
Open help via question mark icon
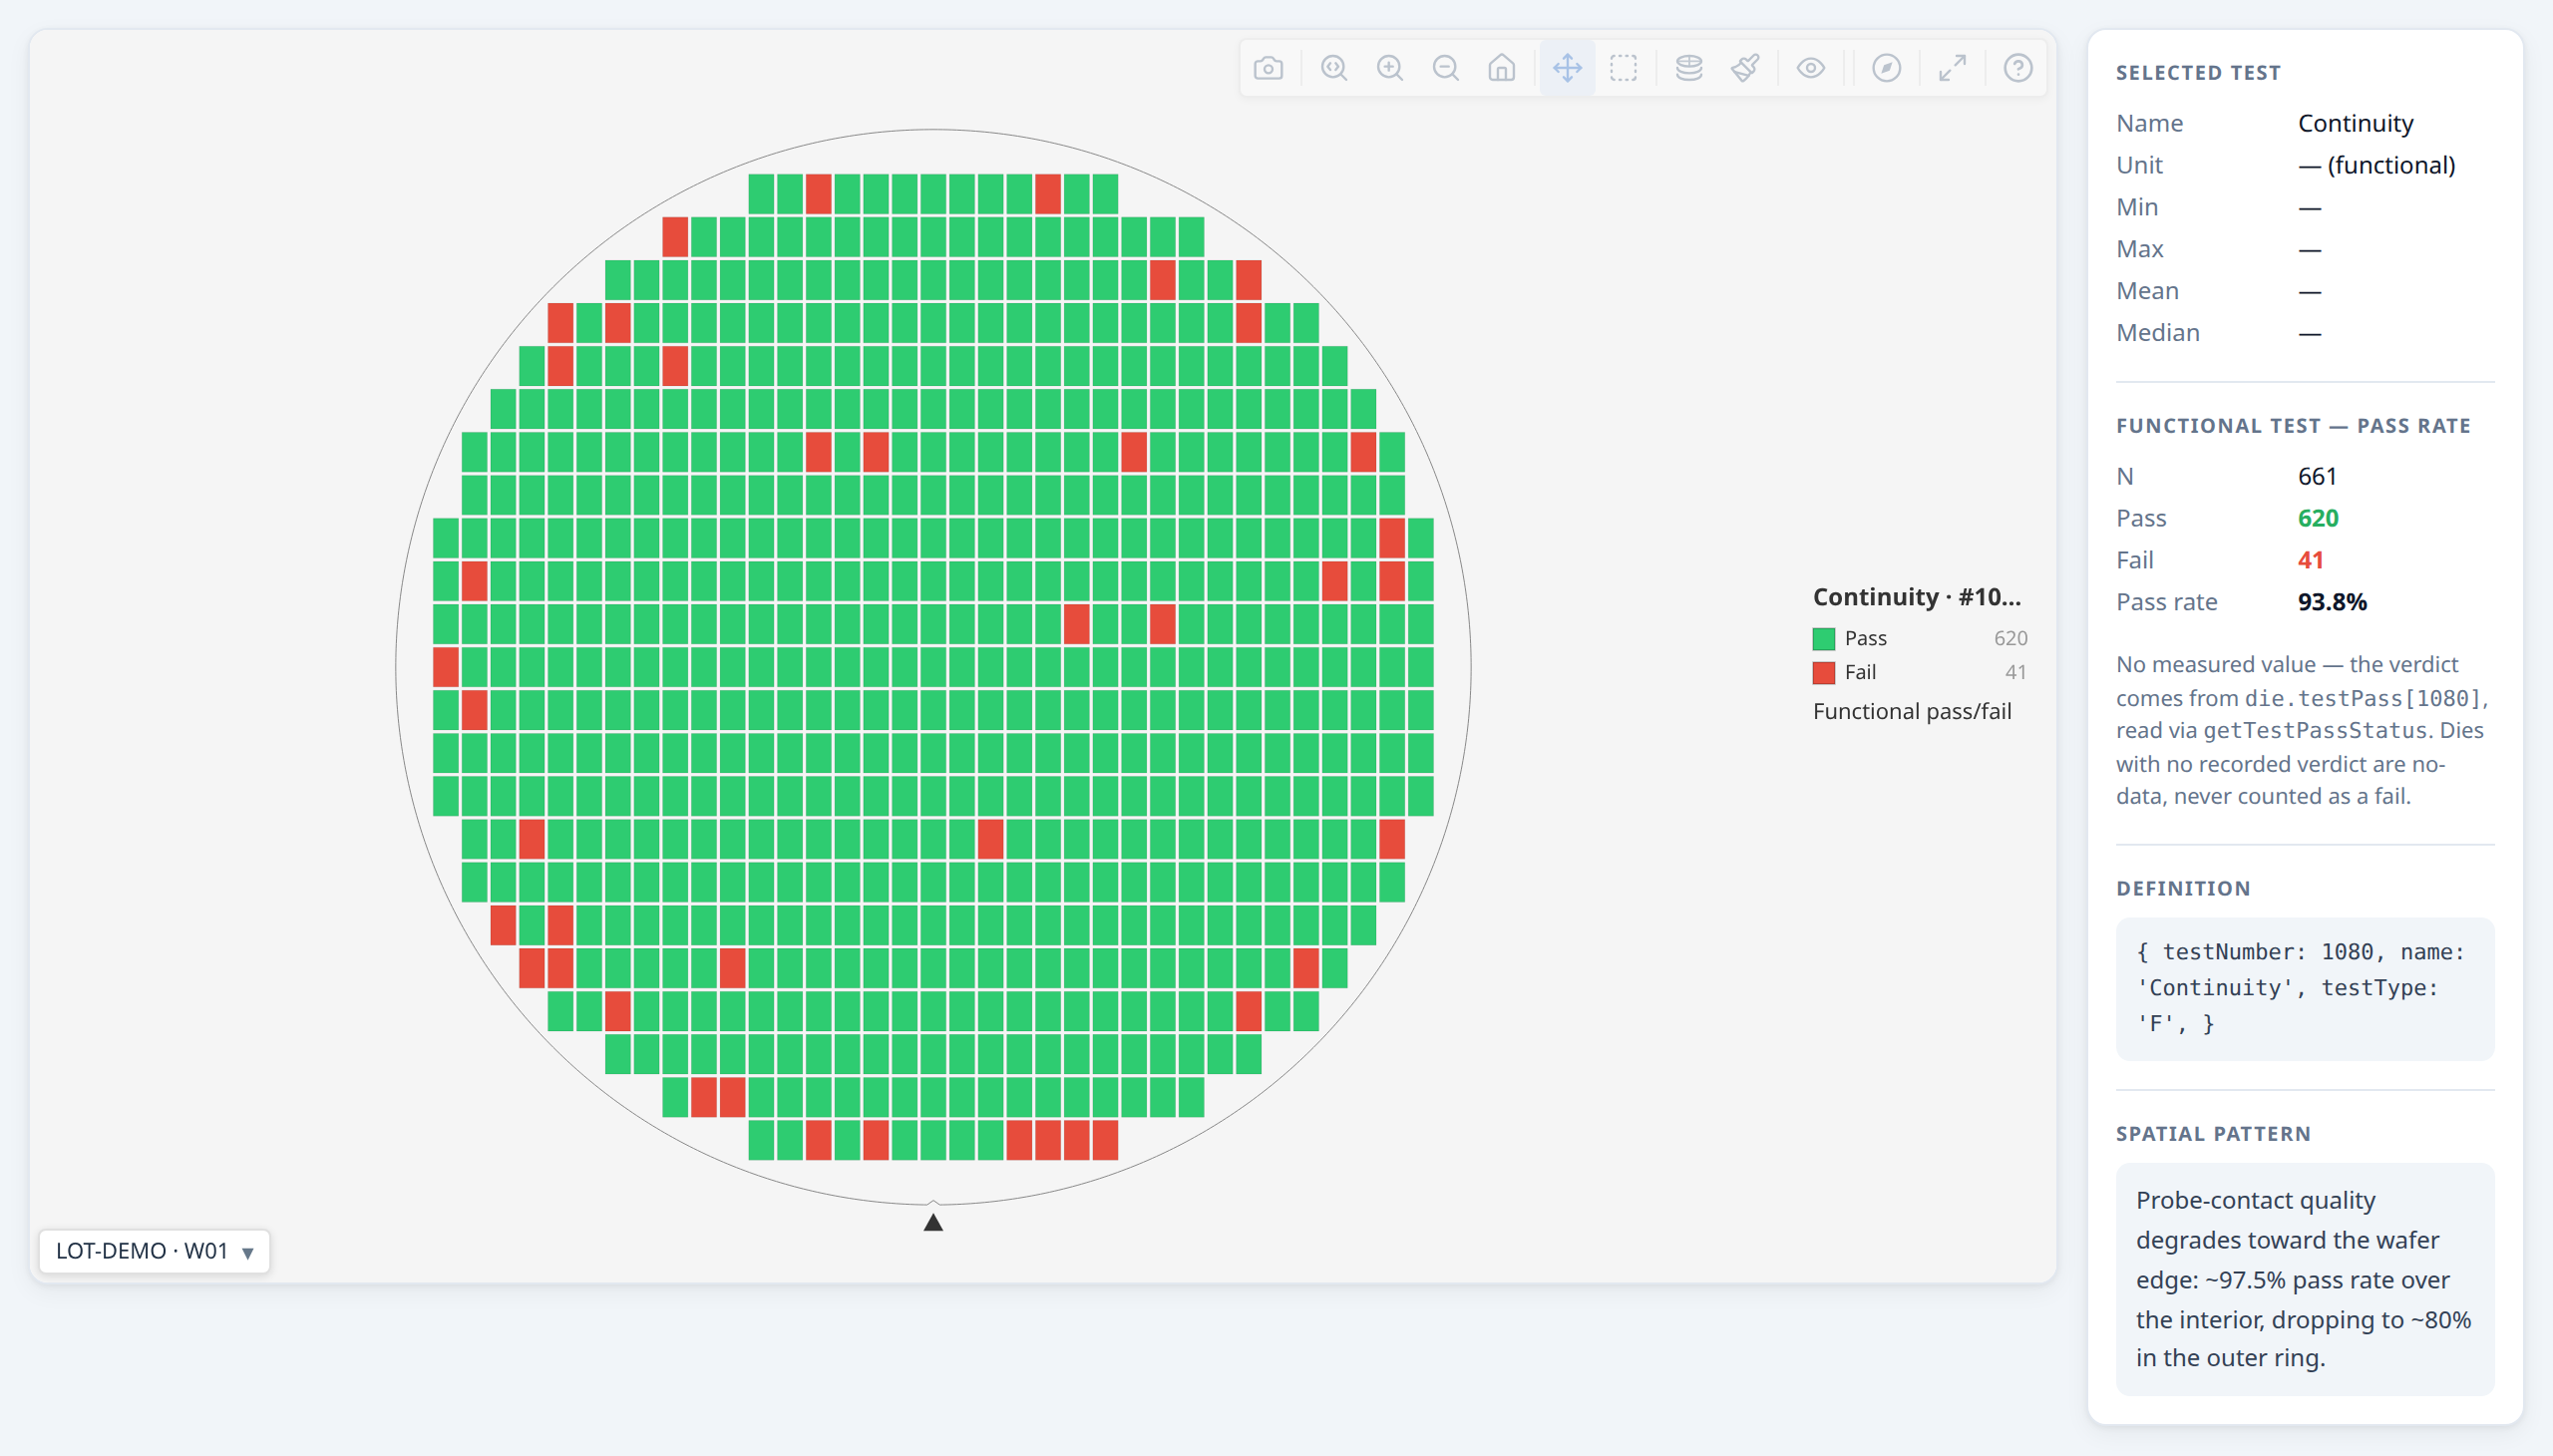point(2018,68)
